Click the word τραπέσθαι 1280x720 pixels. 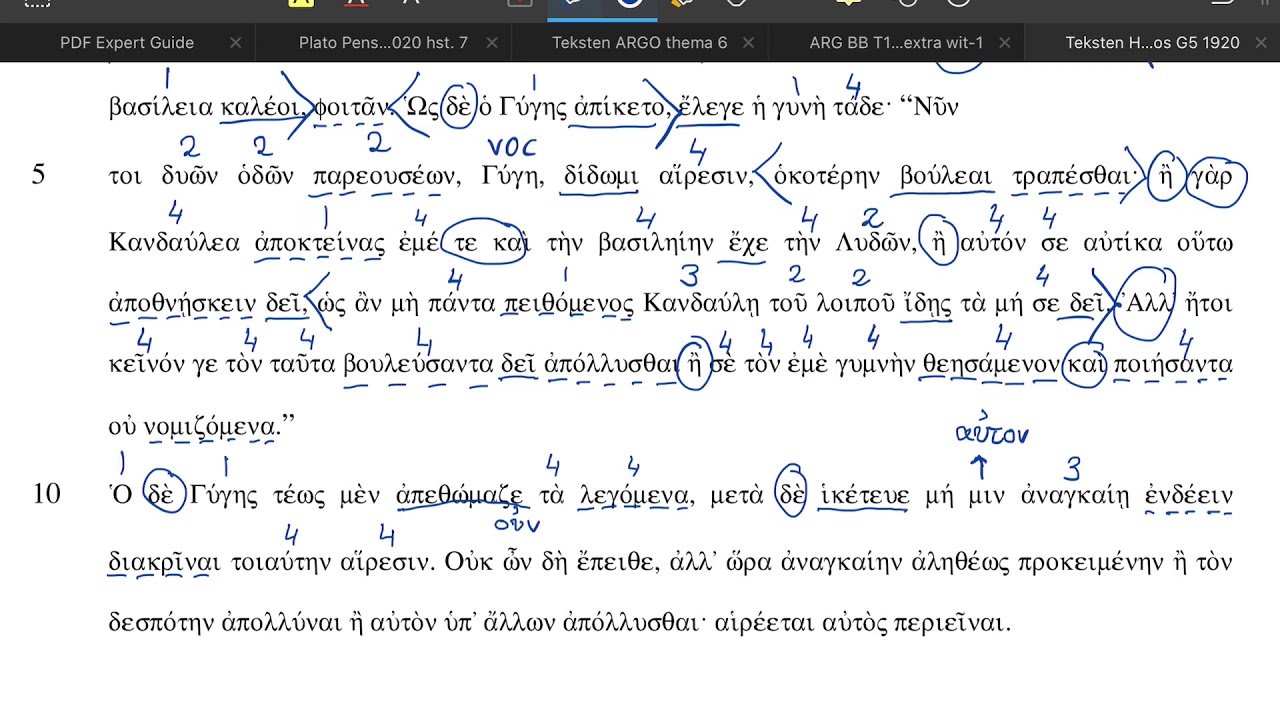(1071, 177)
